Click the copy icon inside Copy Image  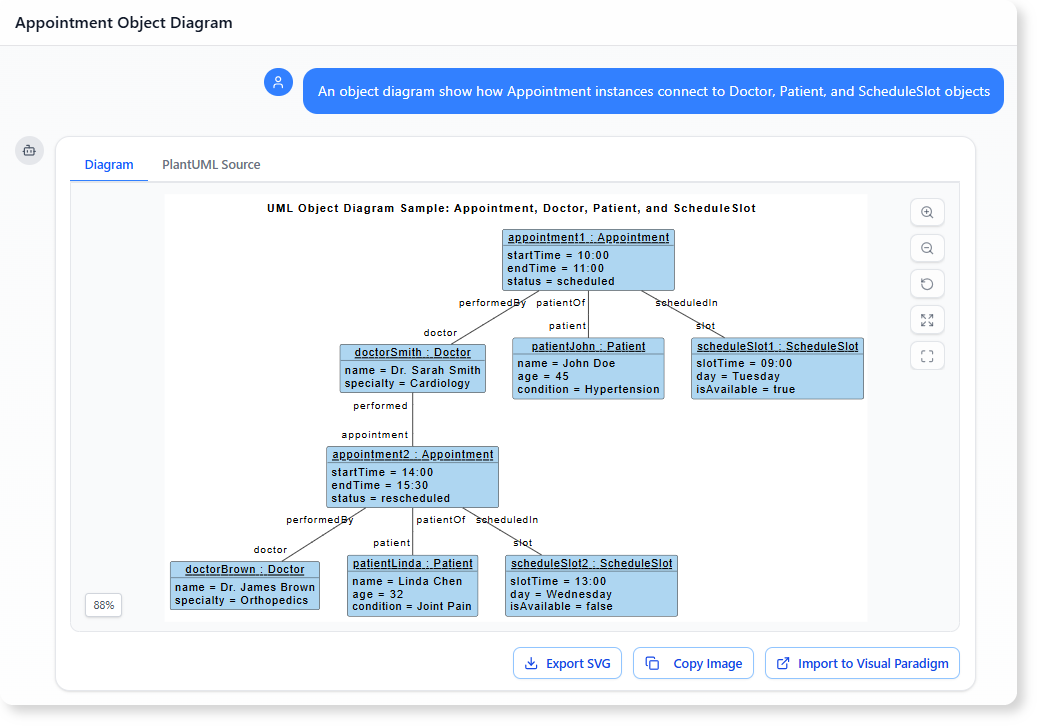tap(653, 663)
